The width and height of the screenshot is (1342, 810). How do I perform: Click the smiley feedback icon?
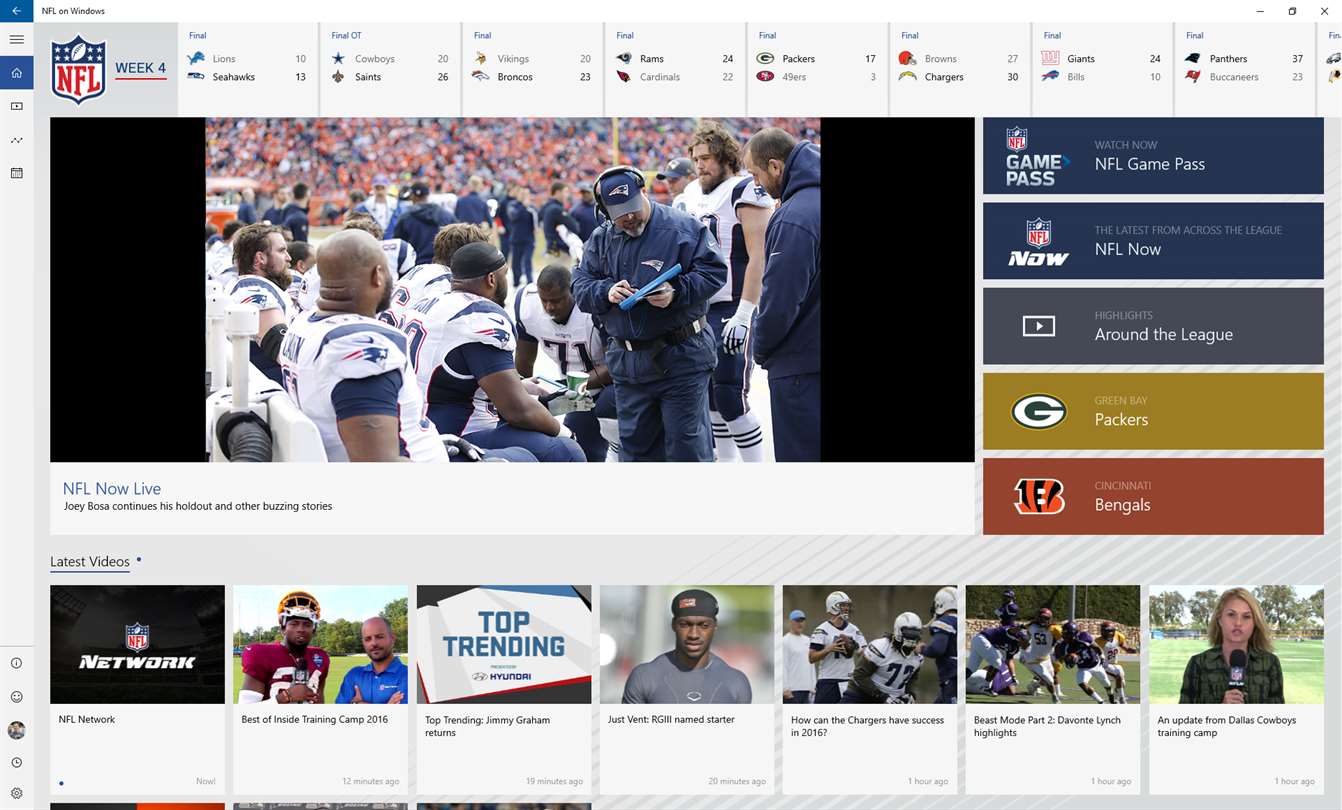pyautogui.click(x=16, y=697)
